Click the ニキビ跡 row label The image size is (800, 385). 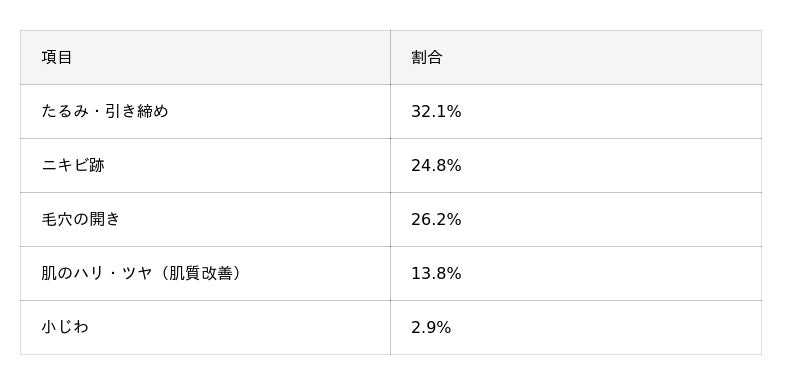pyautogui.click(x=72, y=165)
